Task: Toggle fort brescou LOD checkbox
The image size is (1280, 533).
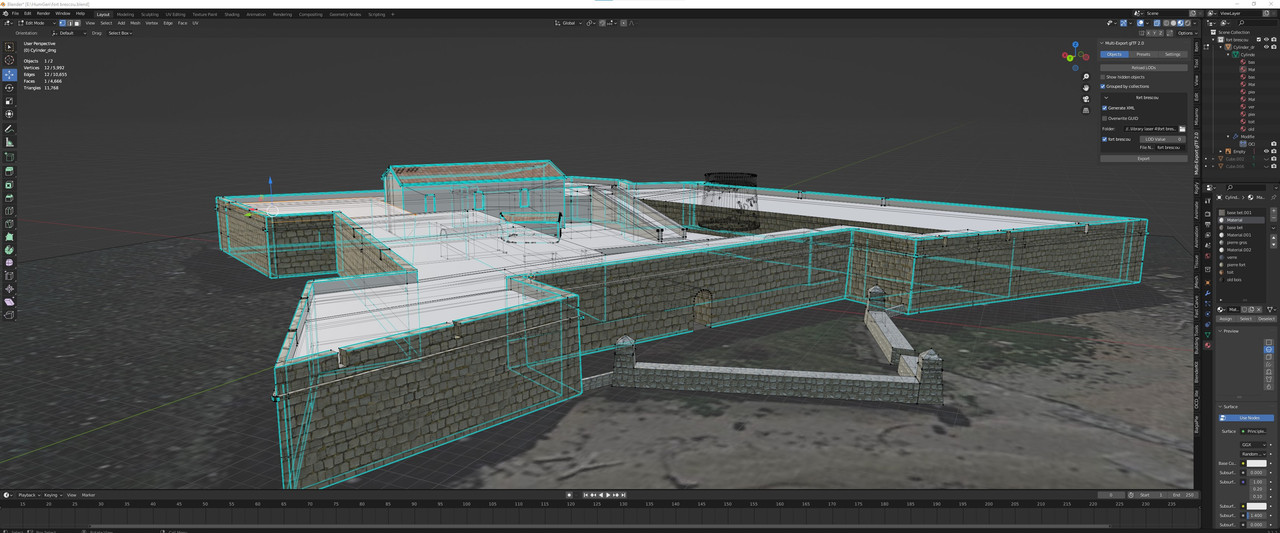Action: 1105,139
